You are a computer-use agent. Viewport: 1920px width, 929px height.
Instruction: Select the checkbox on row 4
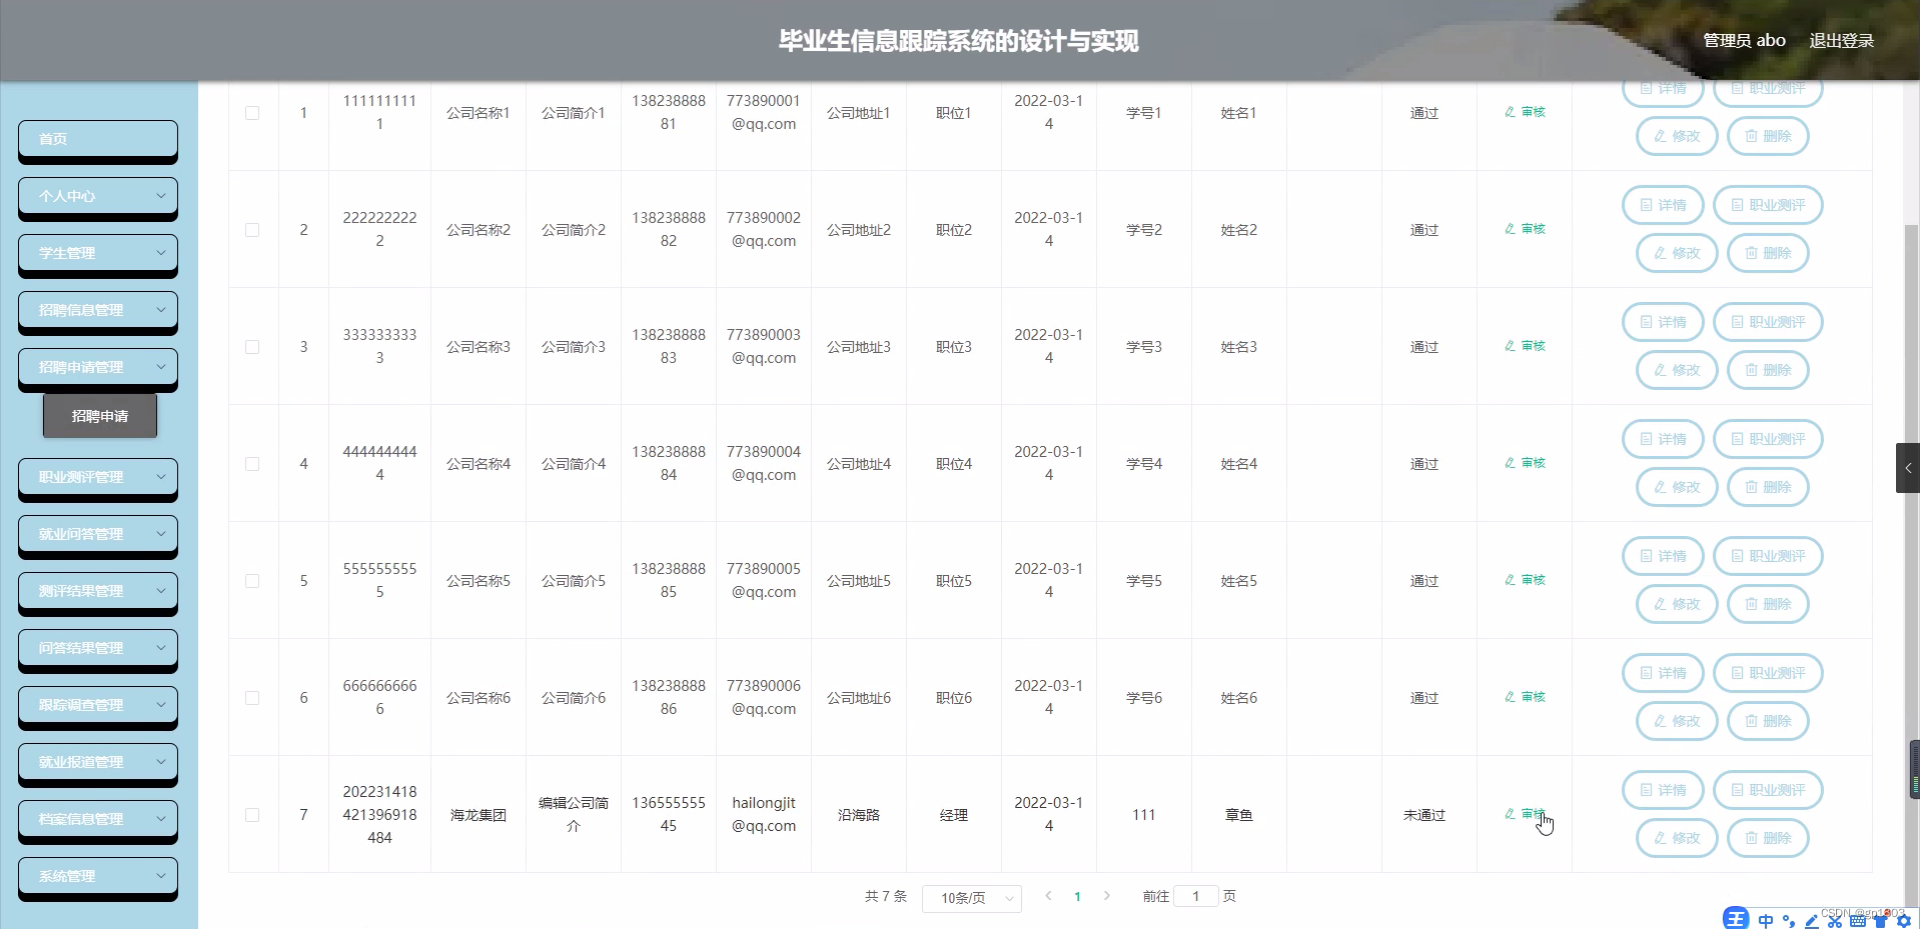pos(252,464)
